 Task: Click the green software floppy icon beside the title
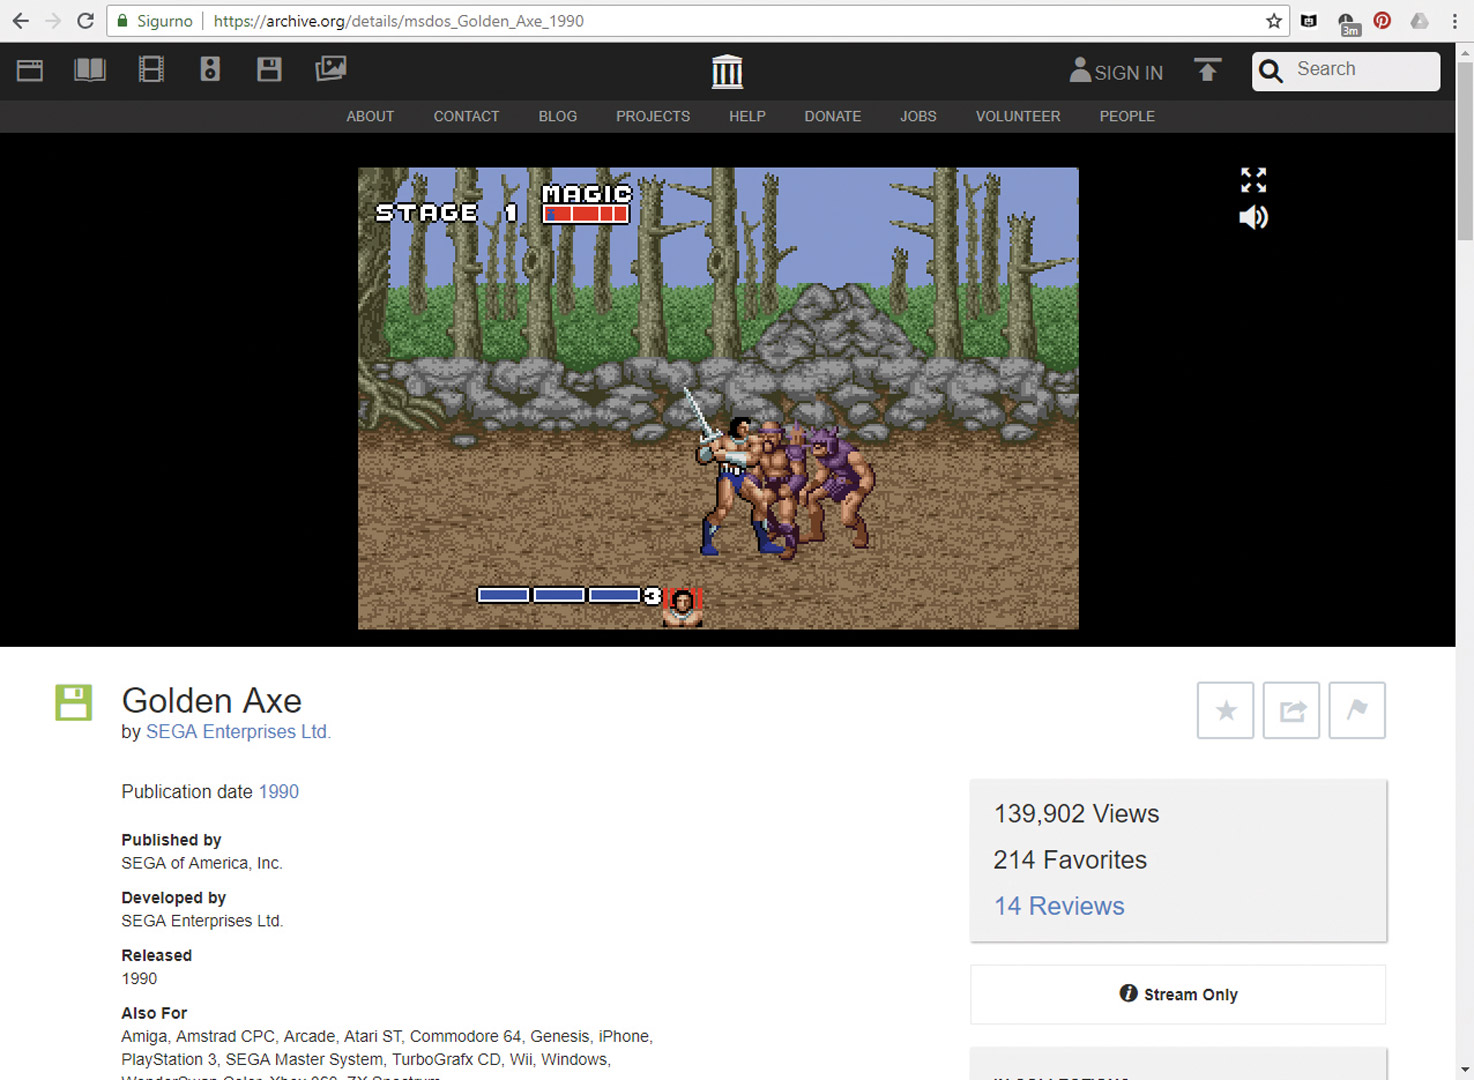click(x=73, y=702)
